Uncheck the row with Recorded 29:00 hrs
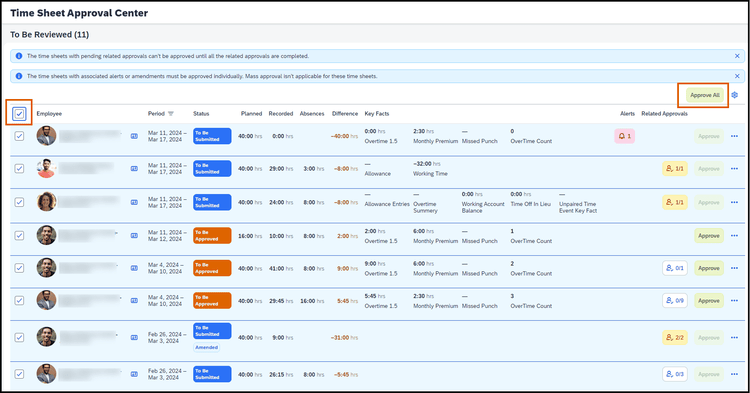The image size is (750, 393). pyautogui.click(x=19, y=169)
